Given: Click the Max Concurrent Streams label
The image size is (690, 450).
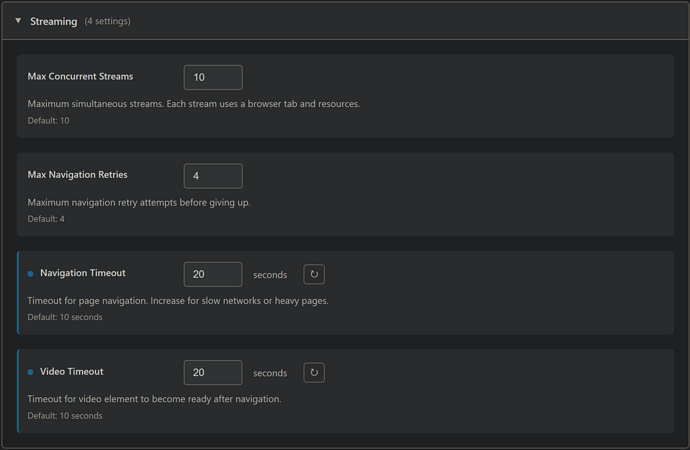Looking at the screenshot, I should (x=80, y=76).
